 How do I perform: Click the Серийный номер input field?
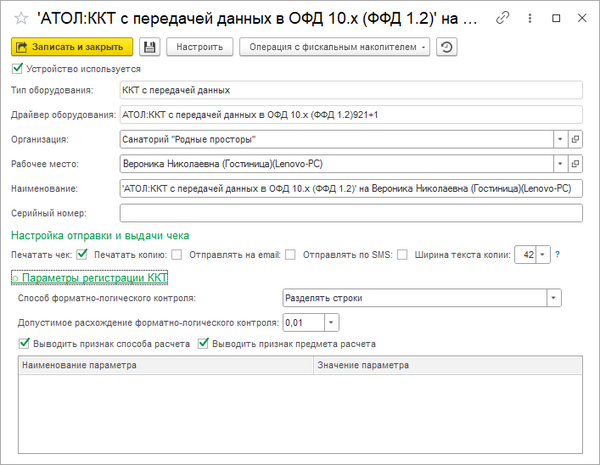point(351,213)
